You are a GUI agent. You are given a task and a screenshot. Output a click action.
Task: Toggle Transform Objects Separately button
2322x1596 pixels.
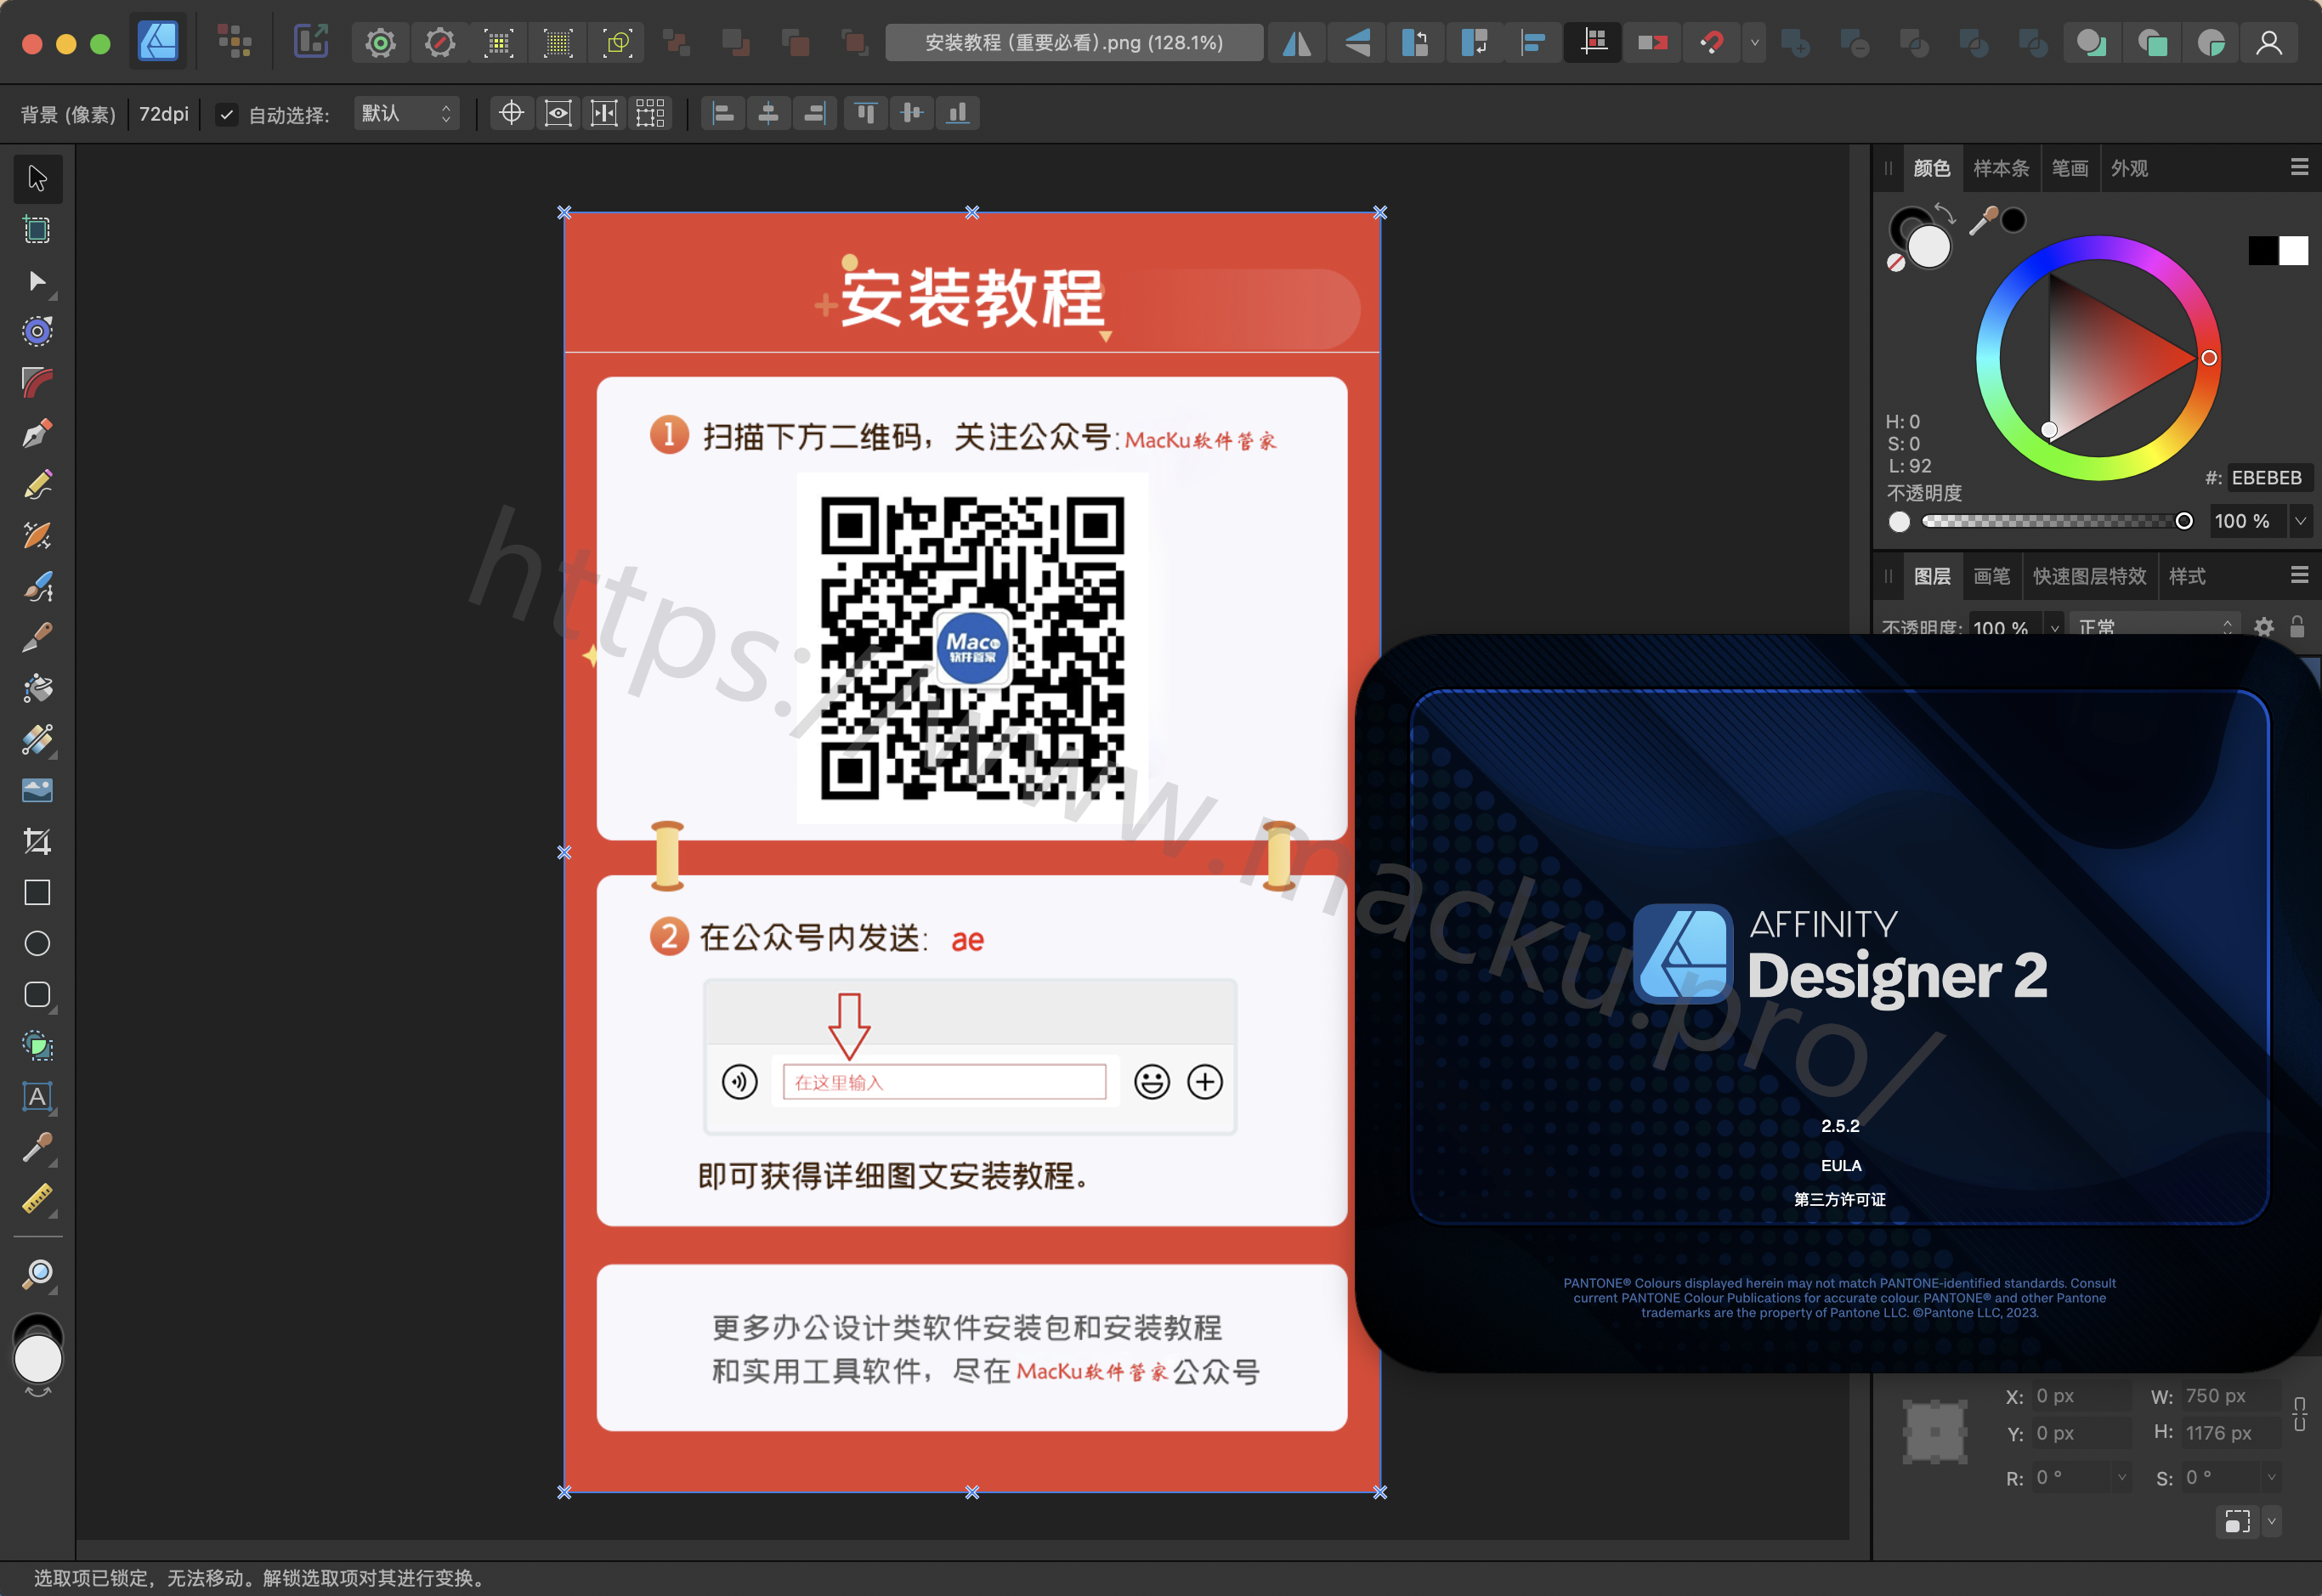[650, 113]
